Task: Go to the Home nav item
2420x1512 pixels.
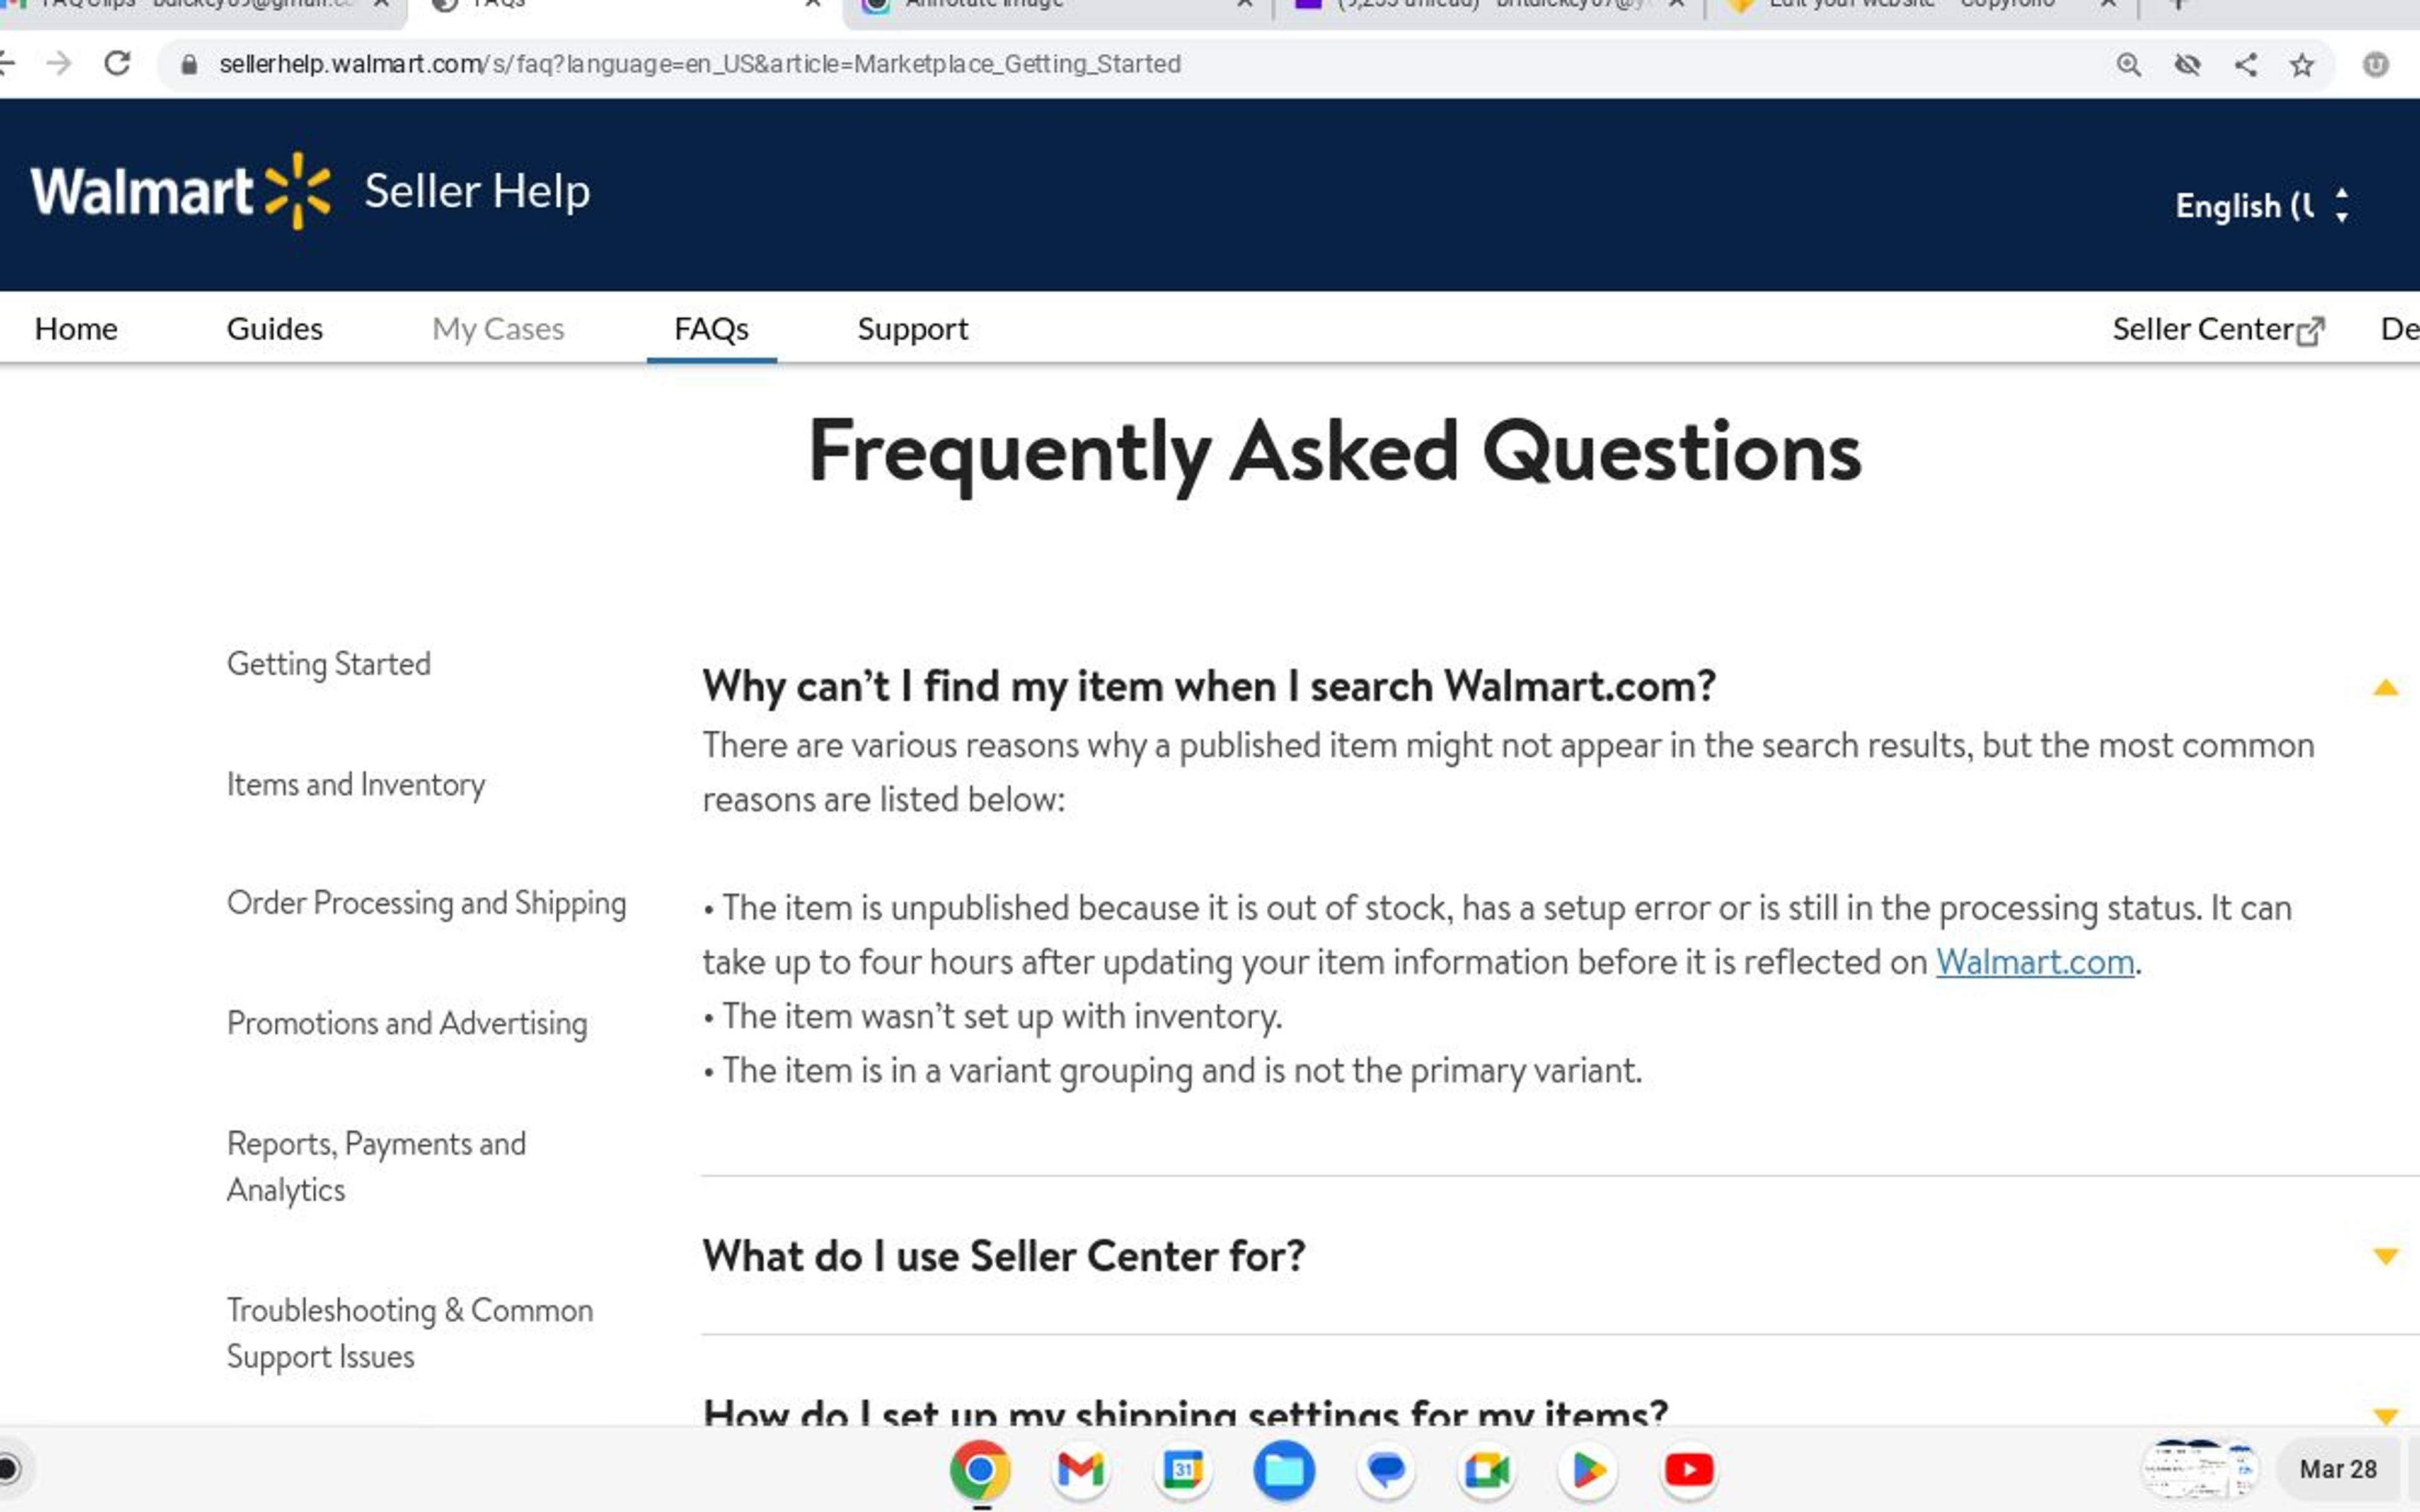Action: [76, 329]
